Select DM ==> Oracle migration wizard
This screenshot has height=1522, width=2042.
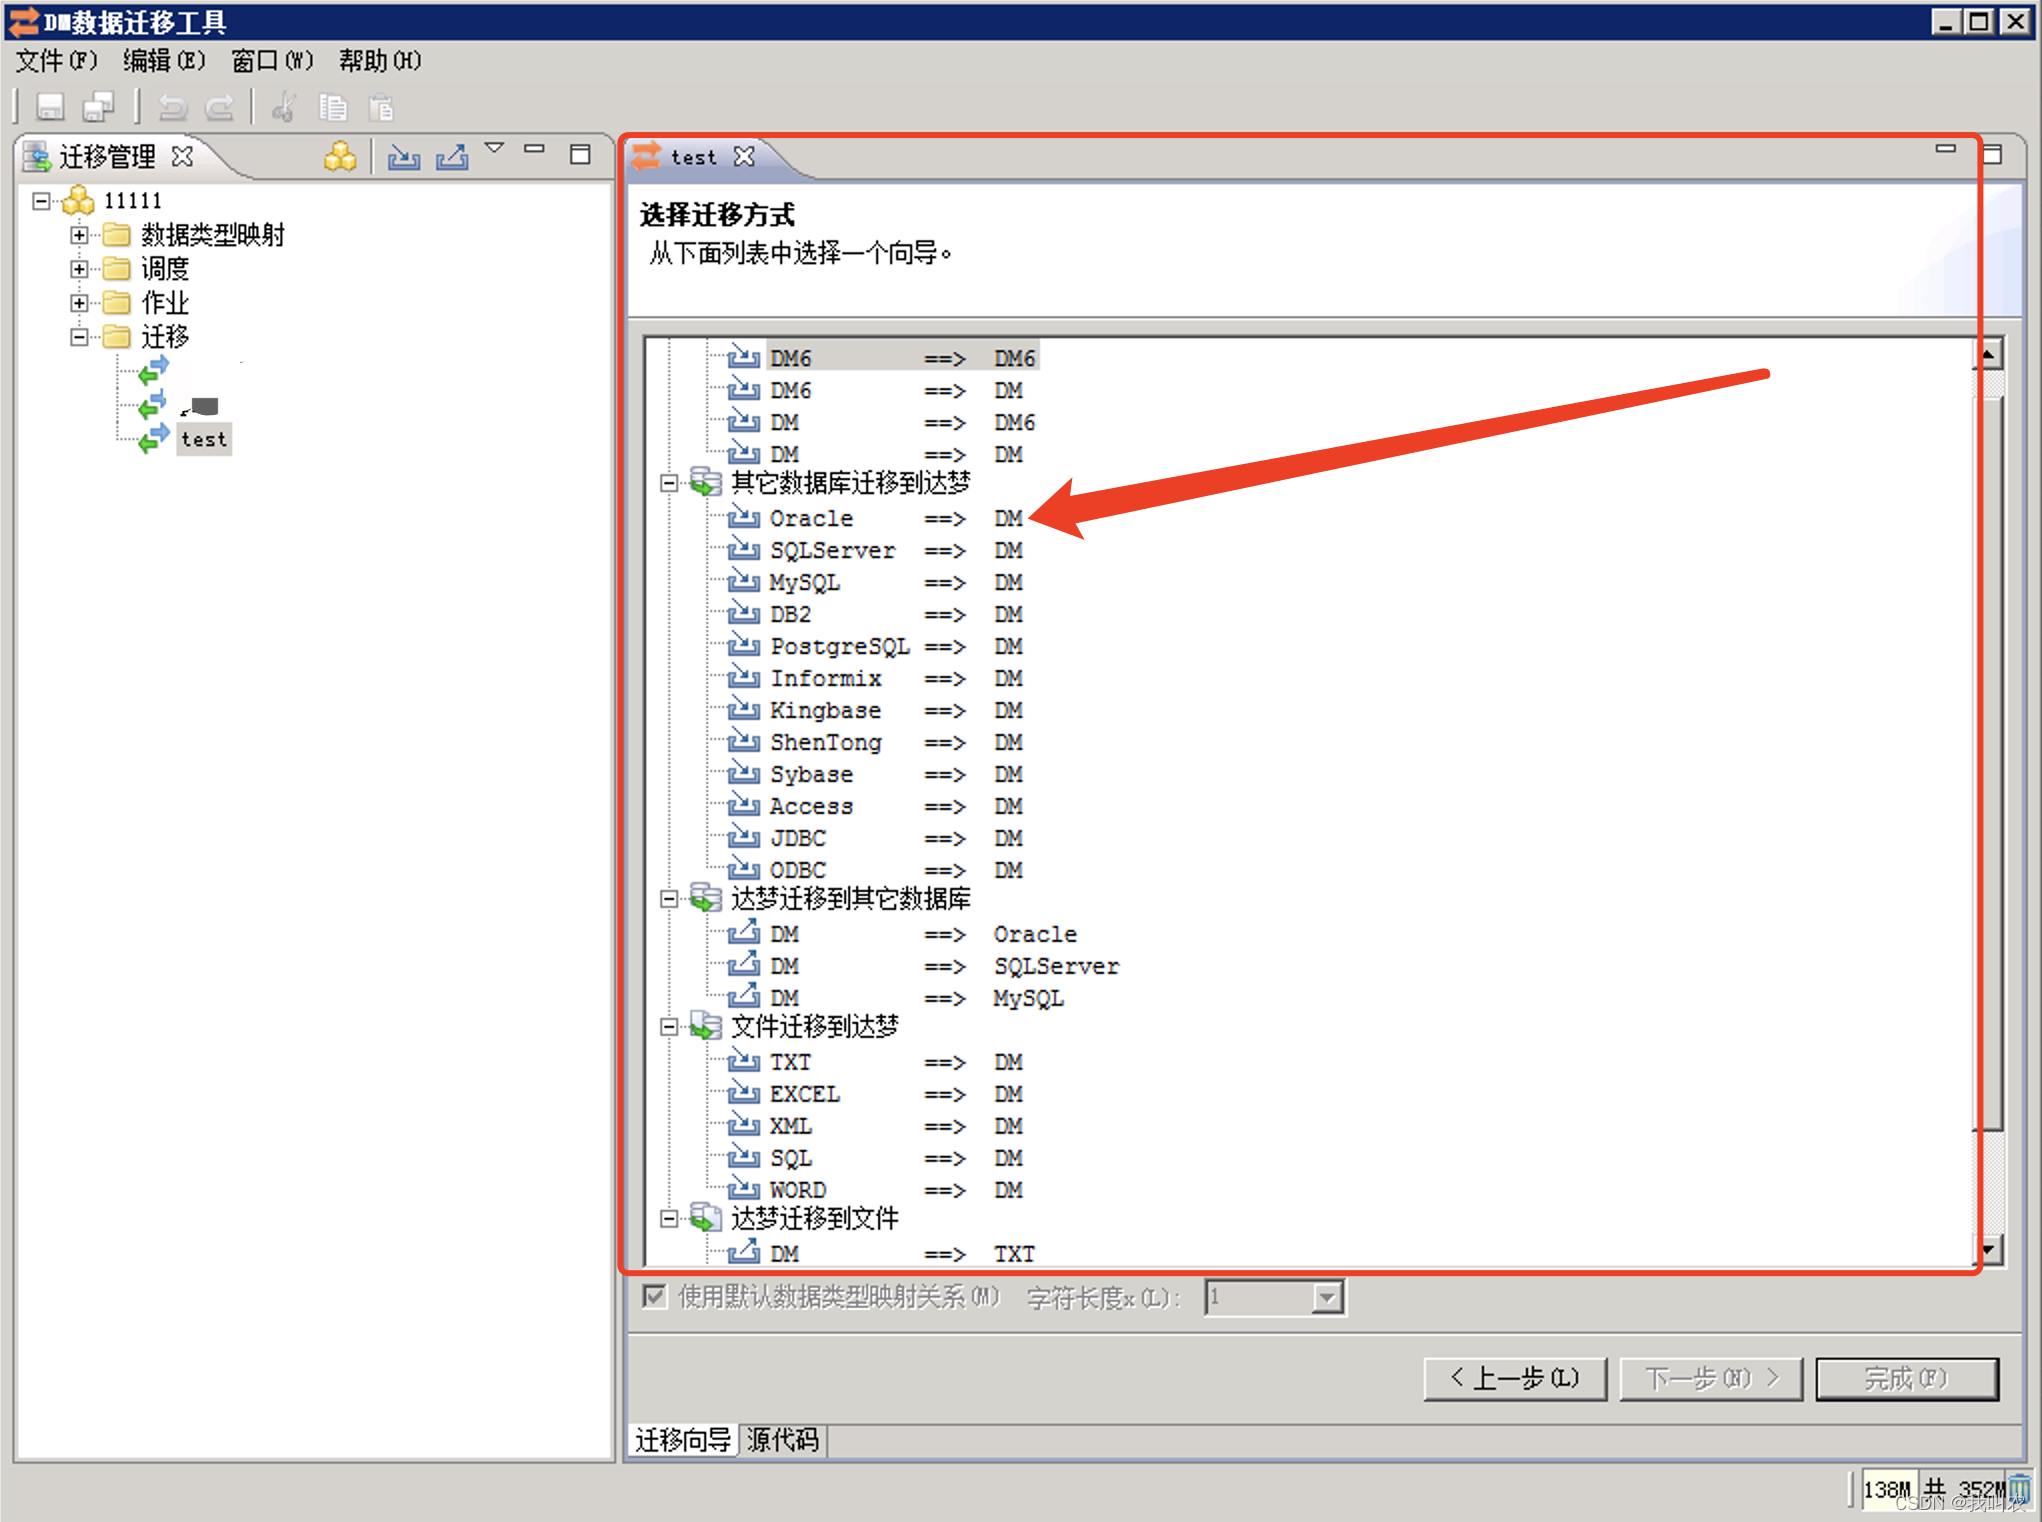point(902,935)
